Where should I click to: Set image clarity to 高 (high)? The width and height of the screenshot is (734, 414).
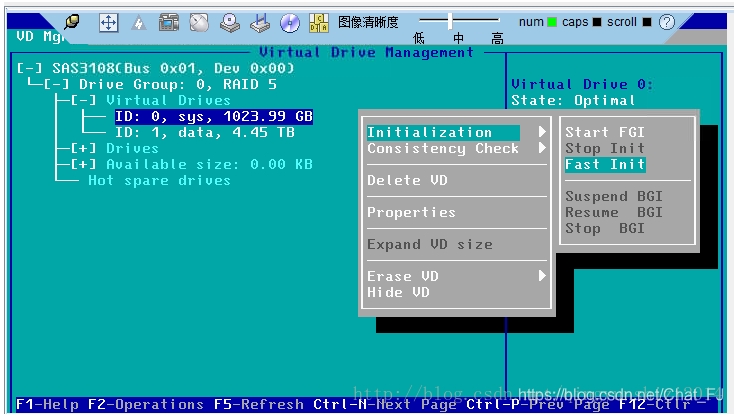[497, 38]
